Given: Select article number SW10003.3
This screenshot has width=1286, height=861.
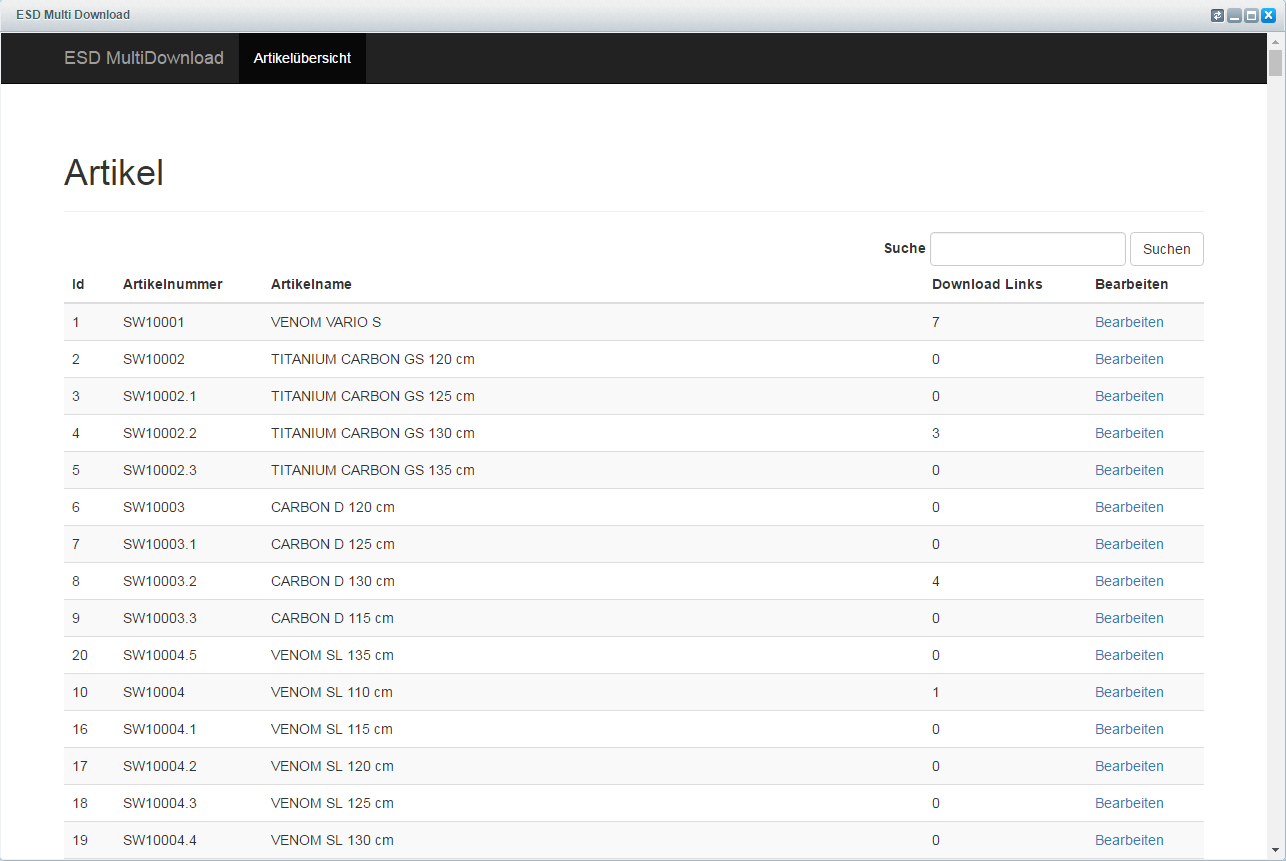Looking at the screenshot, I should click(160, 618).
